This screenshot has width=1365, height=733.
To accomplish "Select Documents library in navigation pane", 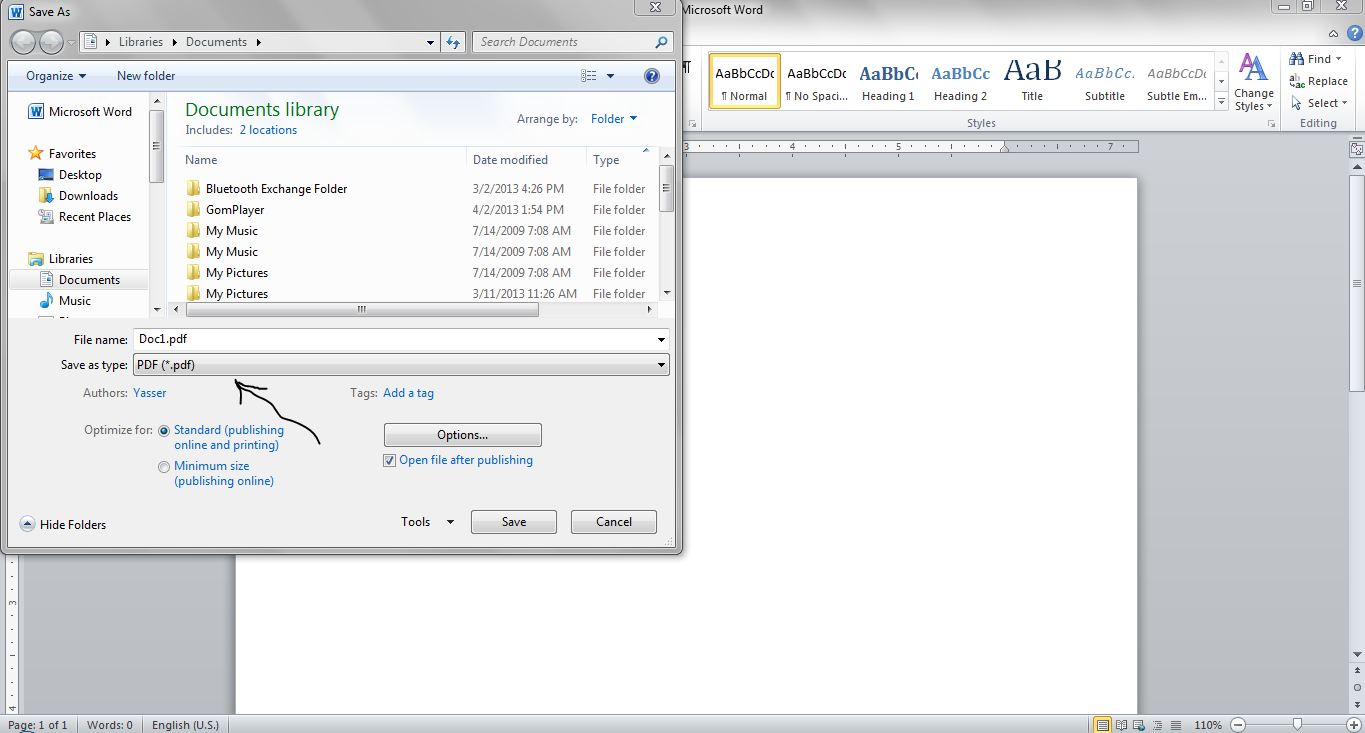I will 79,280.
